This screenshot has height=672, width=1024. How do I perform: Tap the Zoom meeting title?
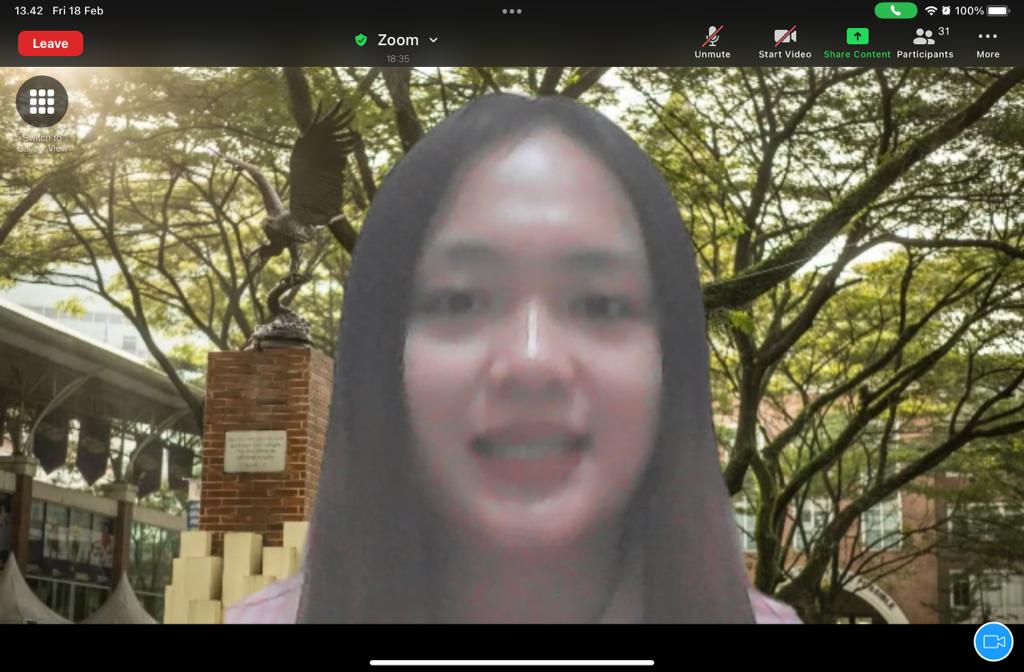[x=398, y=40]
